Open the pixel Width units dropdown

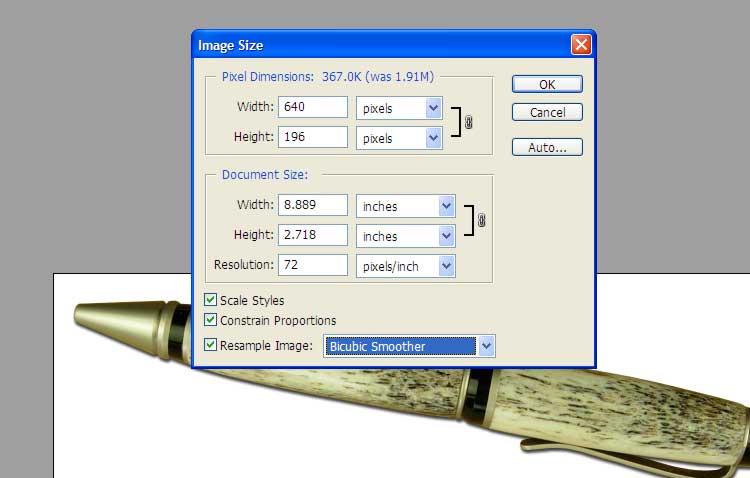[399, 109]
